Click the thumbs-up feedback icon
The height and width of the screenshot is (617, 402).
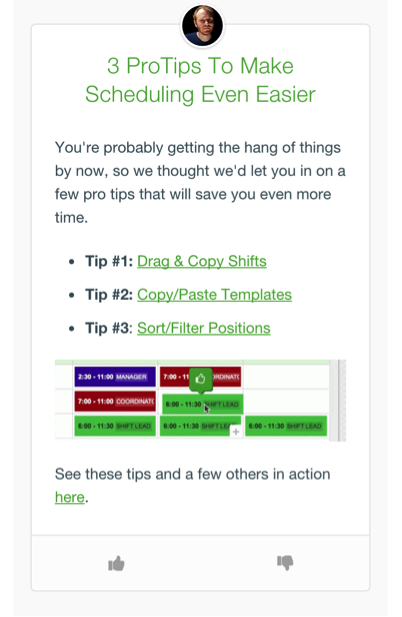[116, 563]
